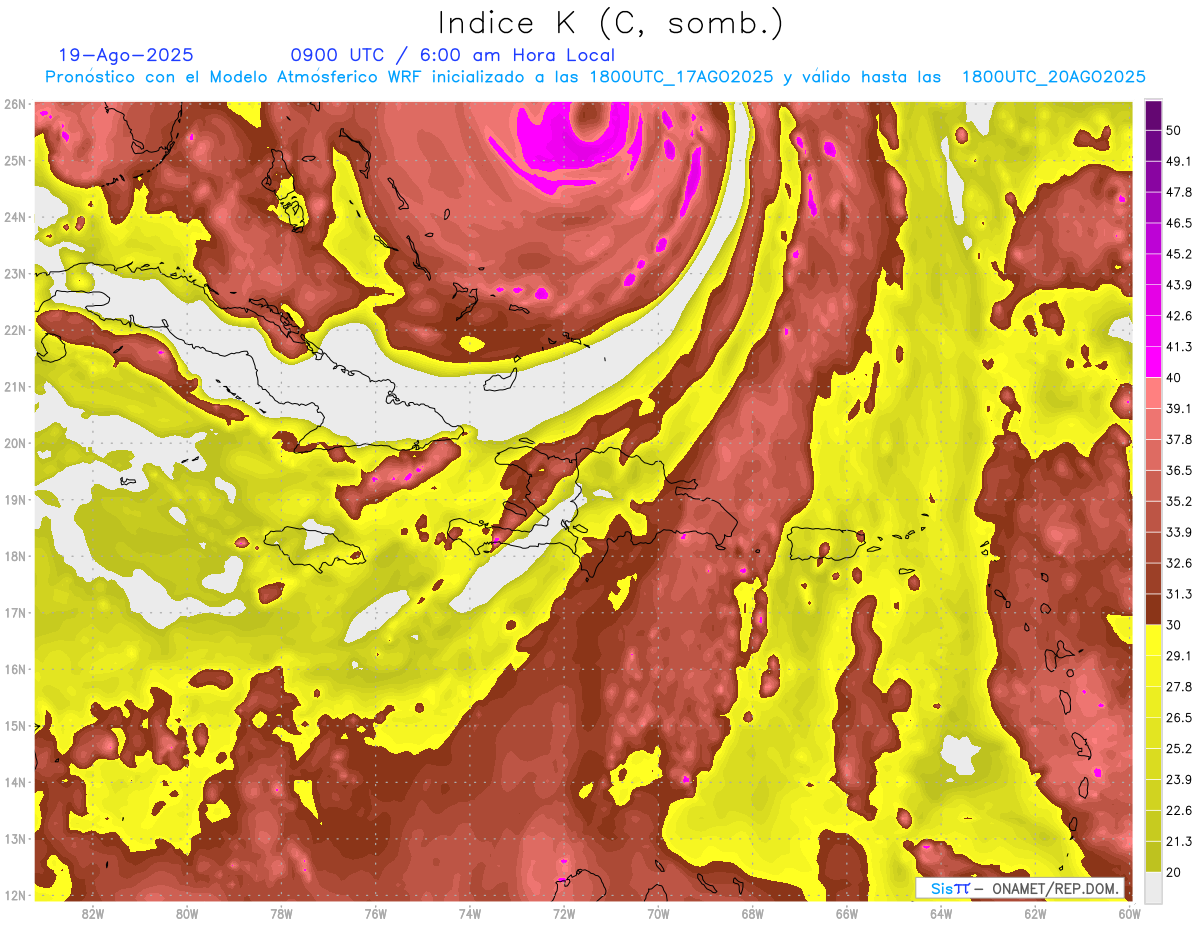The width and height of the screenshot is (1200, 927).
Task: Click the longitude label "72W"
Action: (x=564, y=914)
